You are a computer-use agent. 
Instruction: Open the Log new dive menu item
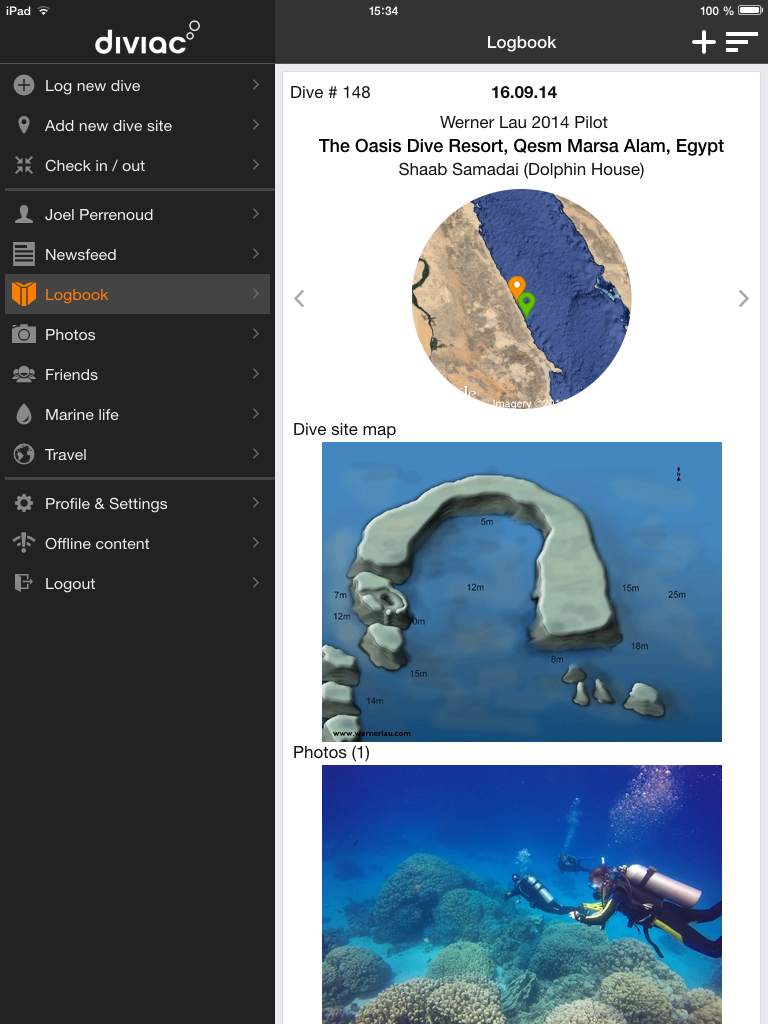click(137, 86)
